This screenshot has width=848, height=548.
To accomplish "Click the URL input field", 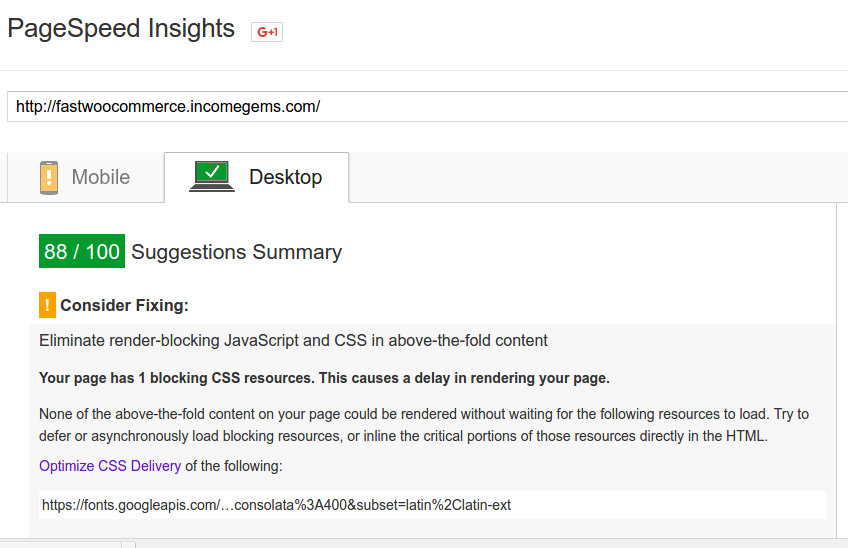I will [427, 107].
